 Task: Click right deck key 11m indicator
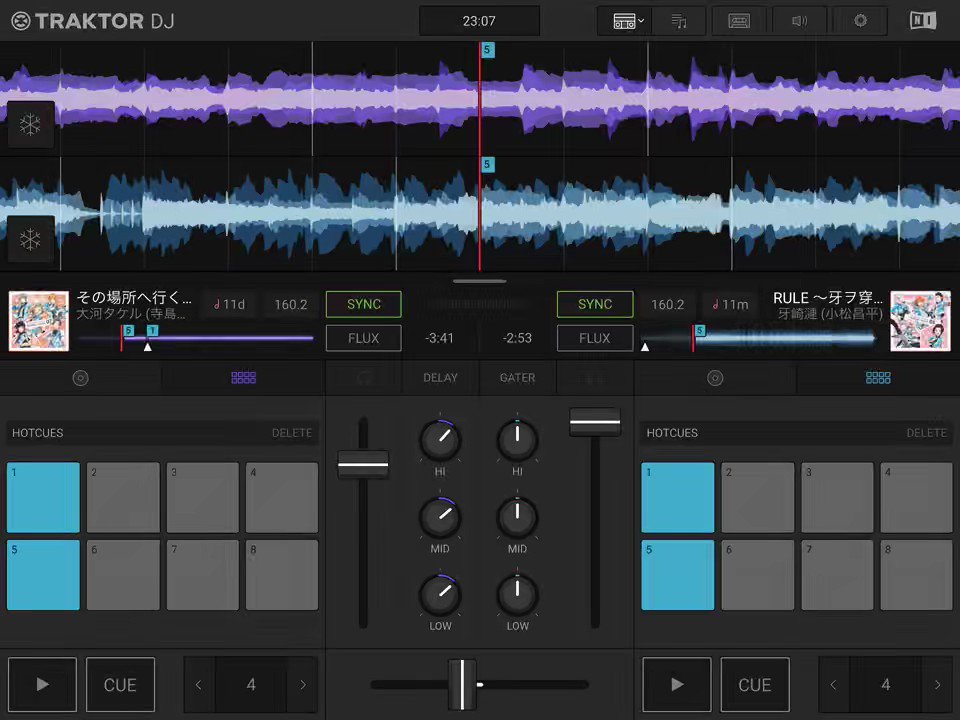point(731,304)
